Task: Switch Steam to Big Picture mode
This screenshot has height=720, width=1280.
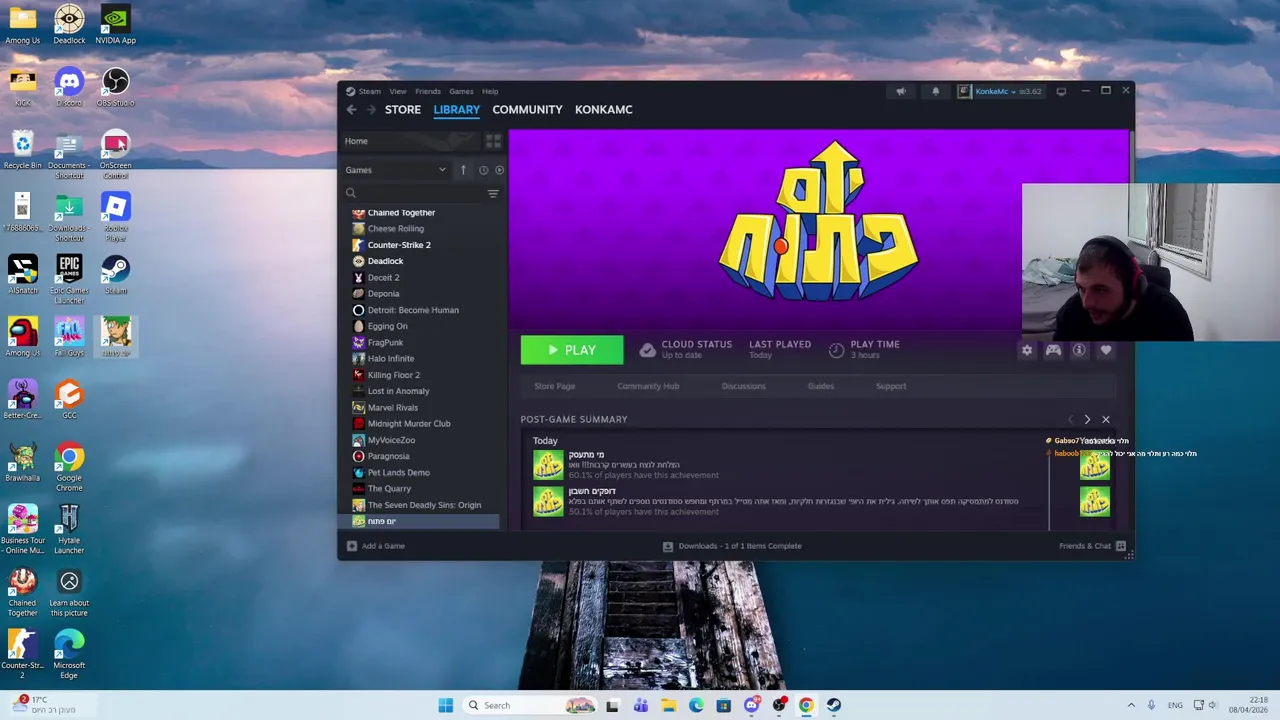Action: coord(1061,91)
